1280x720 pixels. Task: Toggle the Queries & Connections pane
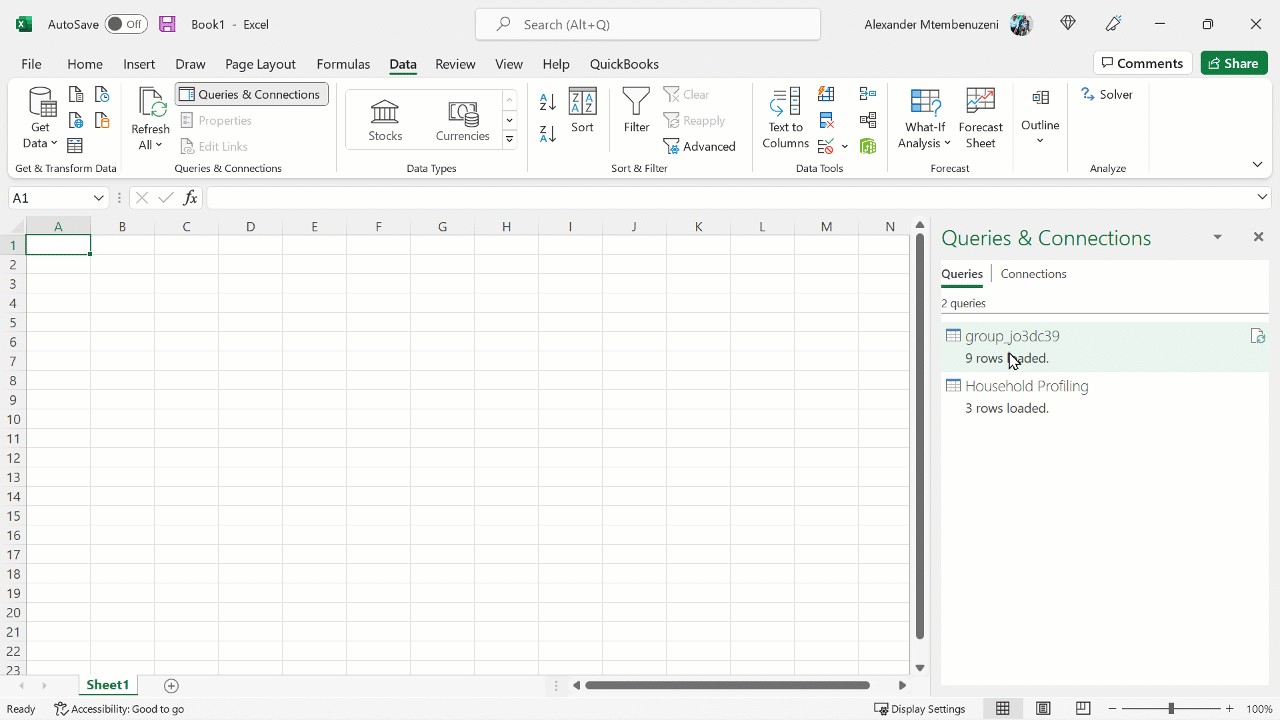tap(251, 94)
